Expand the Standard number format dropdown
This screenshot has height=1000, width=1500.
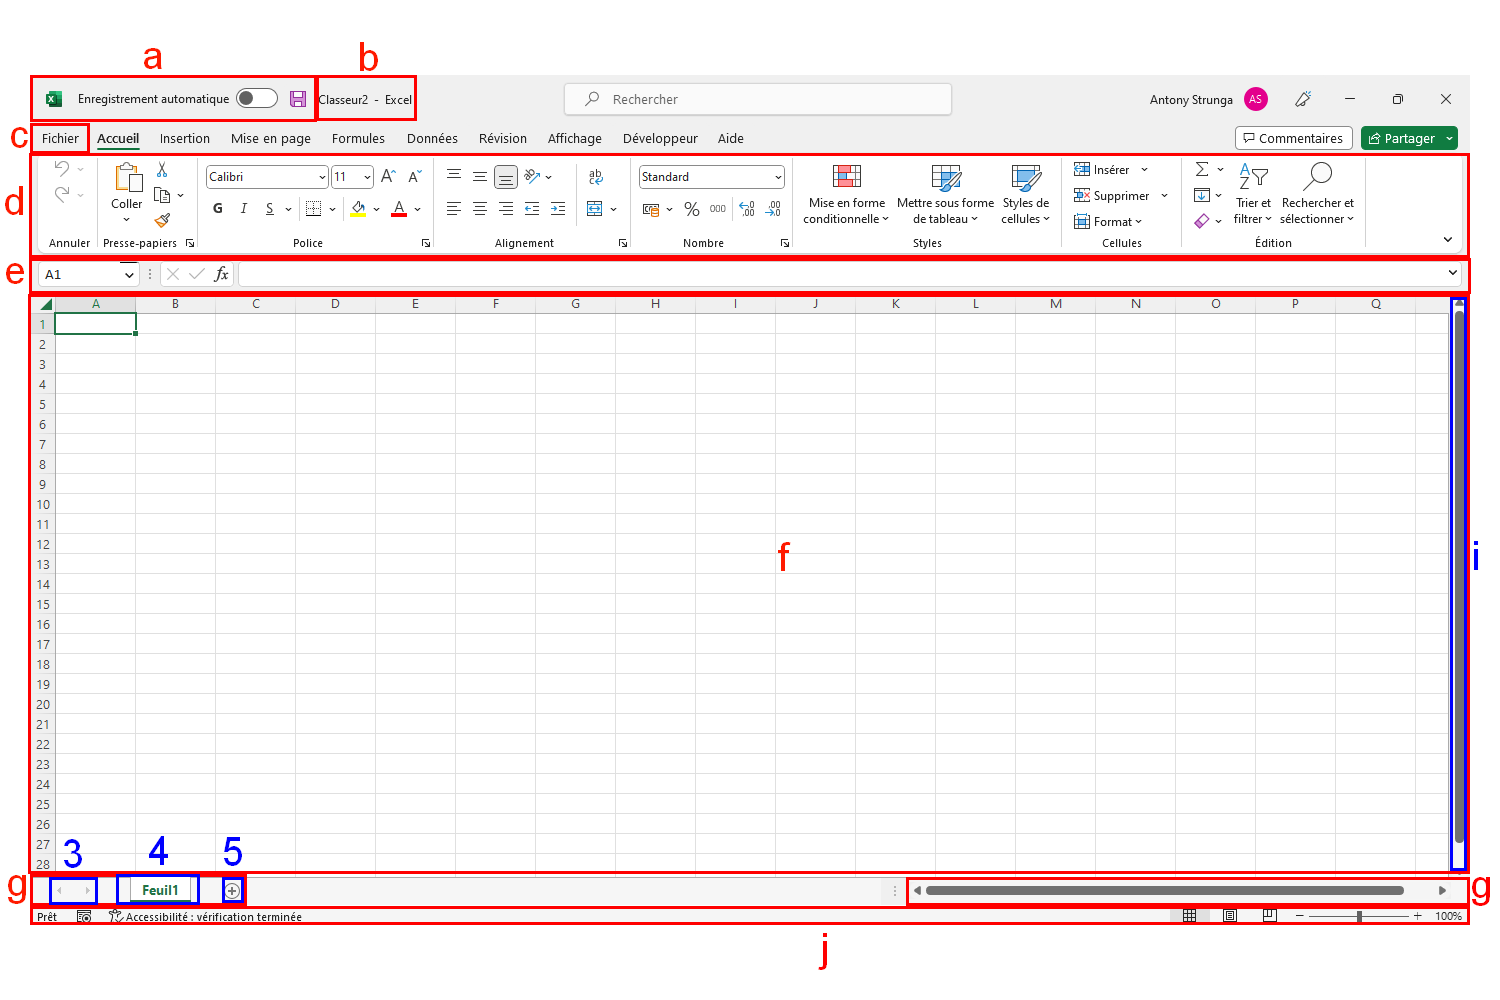pyautogui.click(x=778, y=177)
